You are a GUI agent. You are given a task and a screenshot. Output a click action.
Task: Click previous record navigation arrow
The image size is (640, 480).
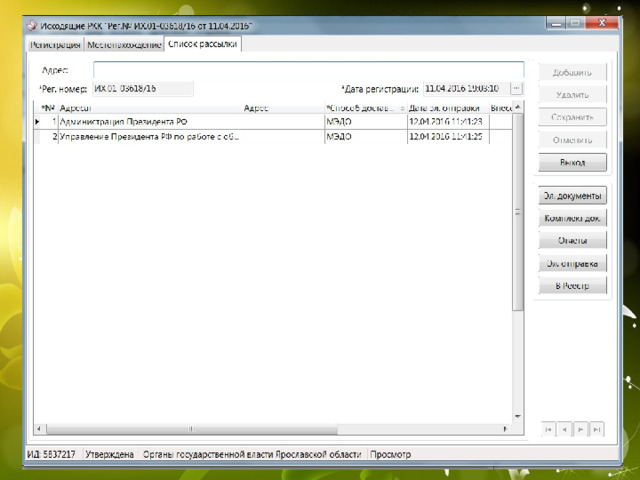click(564, 429)
